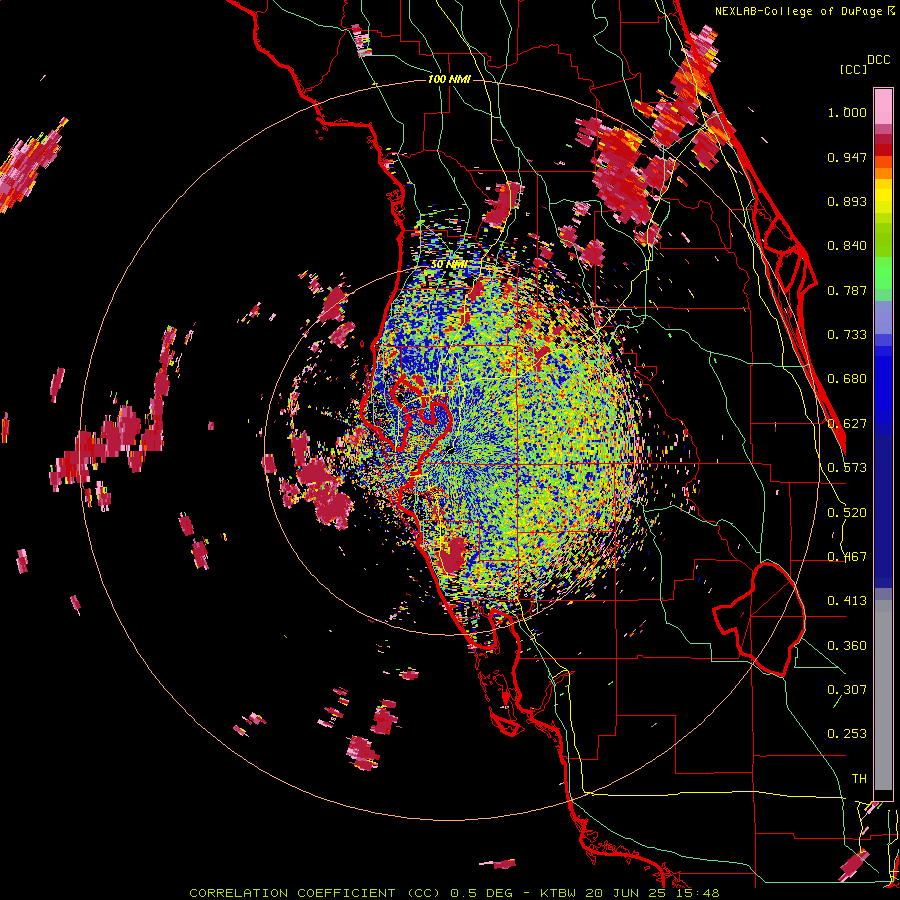The image size is (900, 900).
Task: Click the 50 NMI range ring label
Action: pos(449,265)
